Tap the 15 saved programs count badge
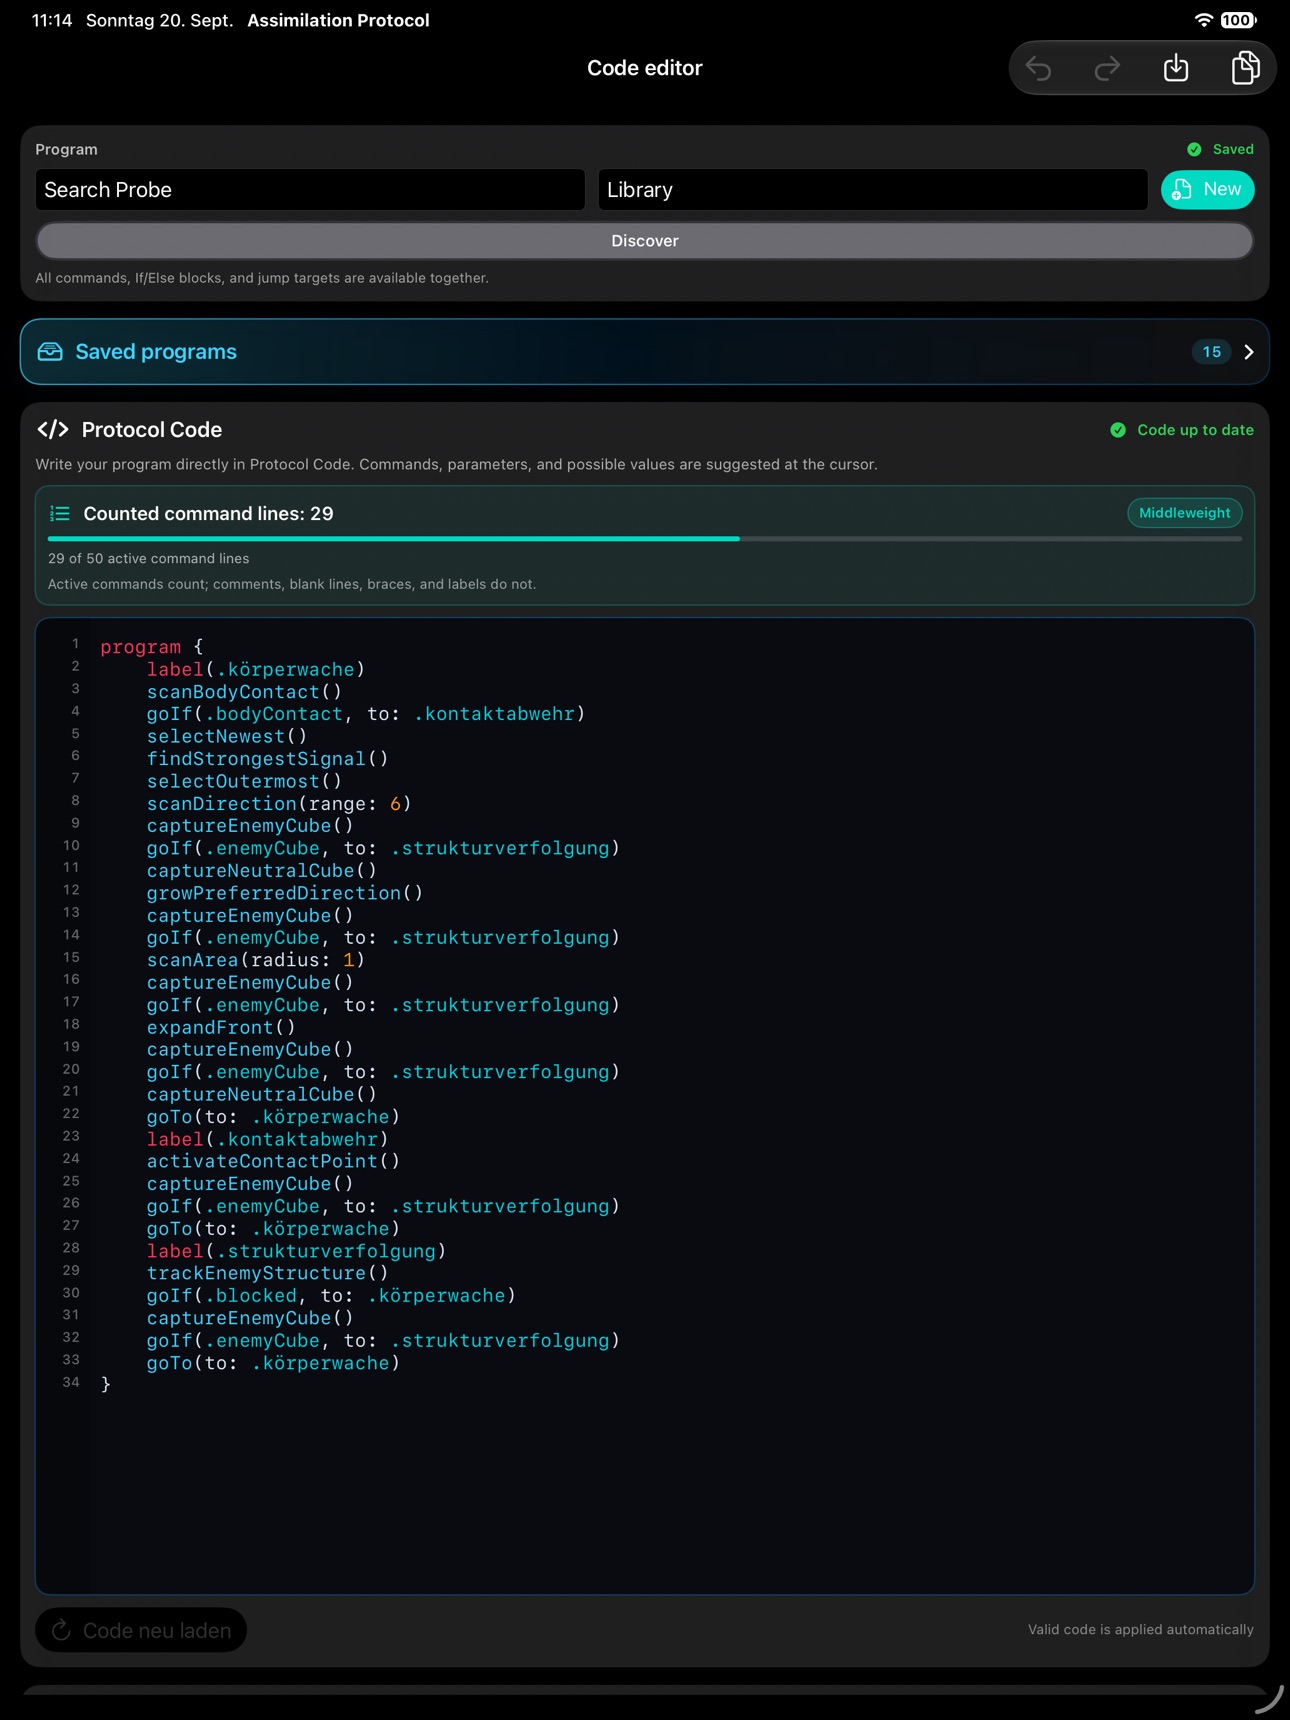 (x=1212, y=352)
